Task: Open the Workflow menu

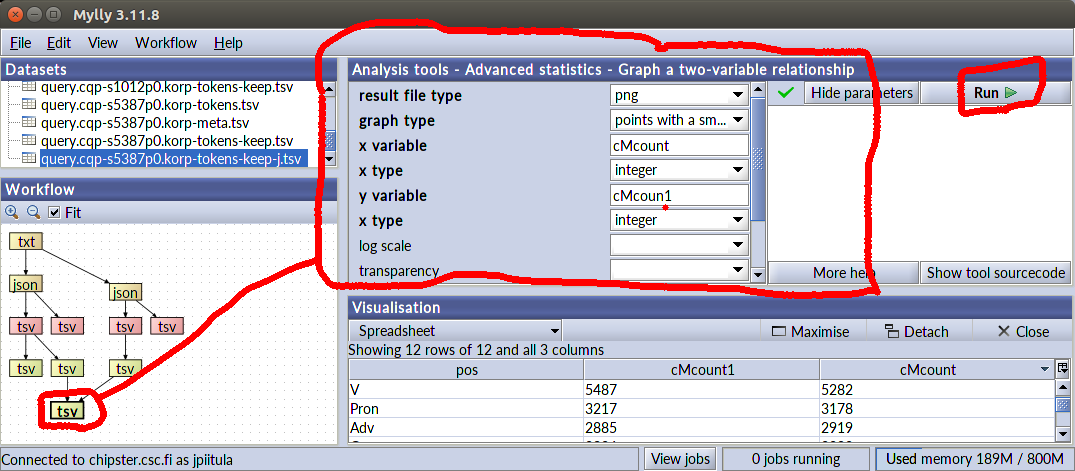Action: pyautogui.click(x=166, y=43)
